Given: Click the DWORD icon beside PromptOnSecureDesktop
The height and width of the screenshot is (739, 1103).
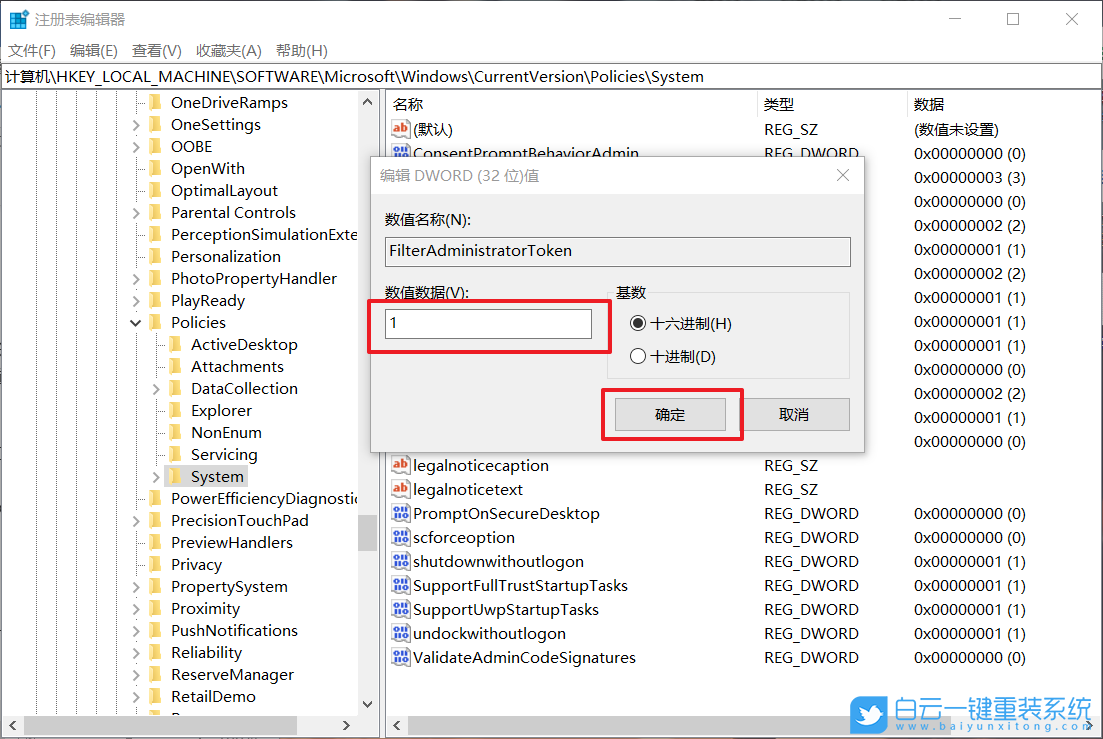Looking at the screenshot, I should [x=401, y=513].
